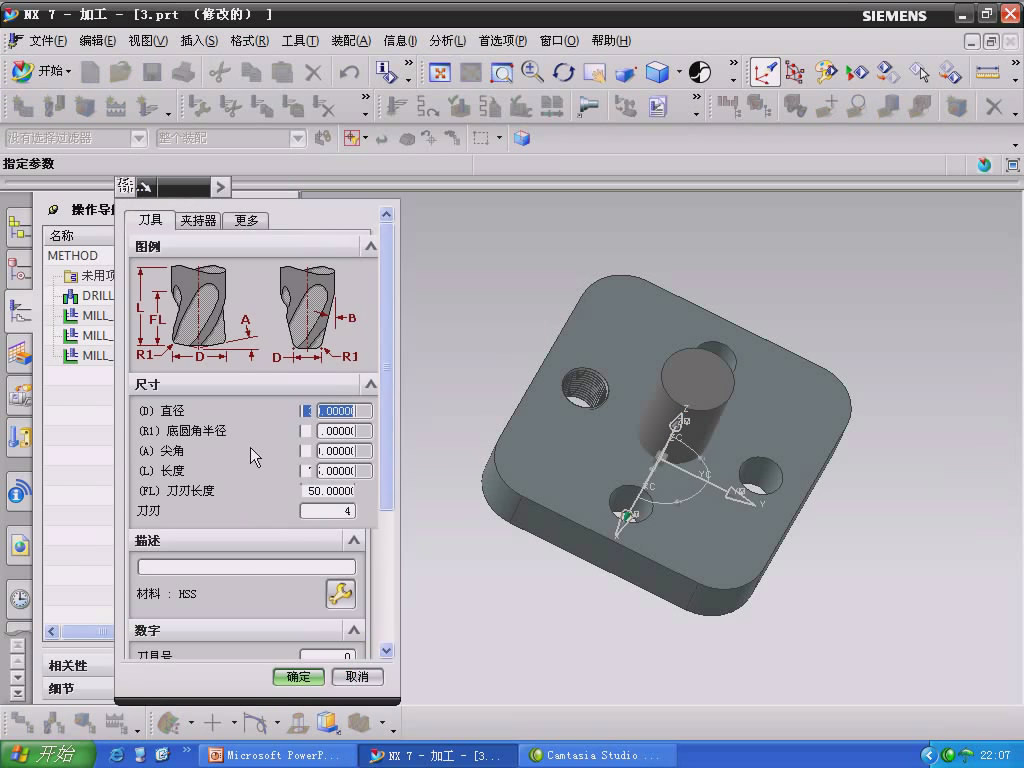This screenshot has height=768, width=1024.
Task: Select the 未用项 tree item
Action: point(89,276)
